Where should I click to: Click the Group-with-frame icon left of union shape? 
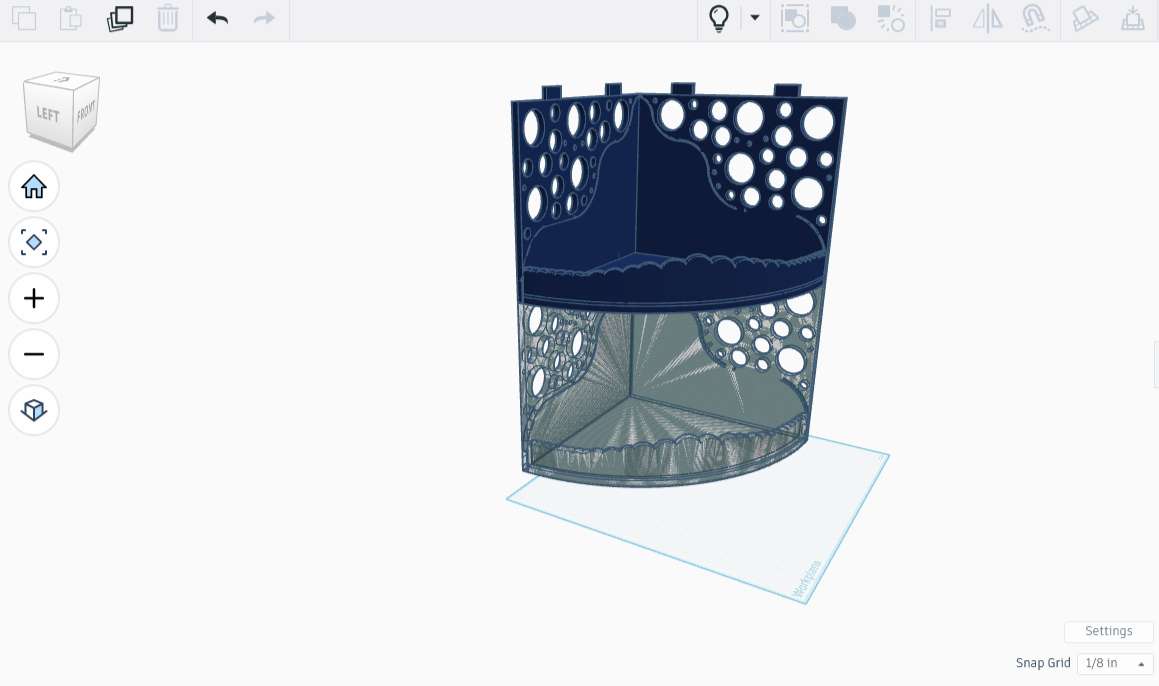(795, 18)
